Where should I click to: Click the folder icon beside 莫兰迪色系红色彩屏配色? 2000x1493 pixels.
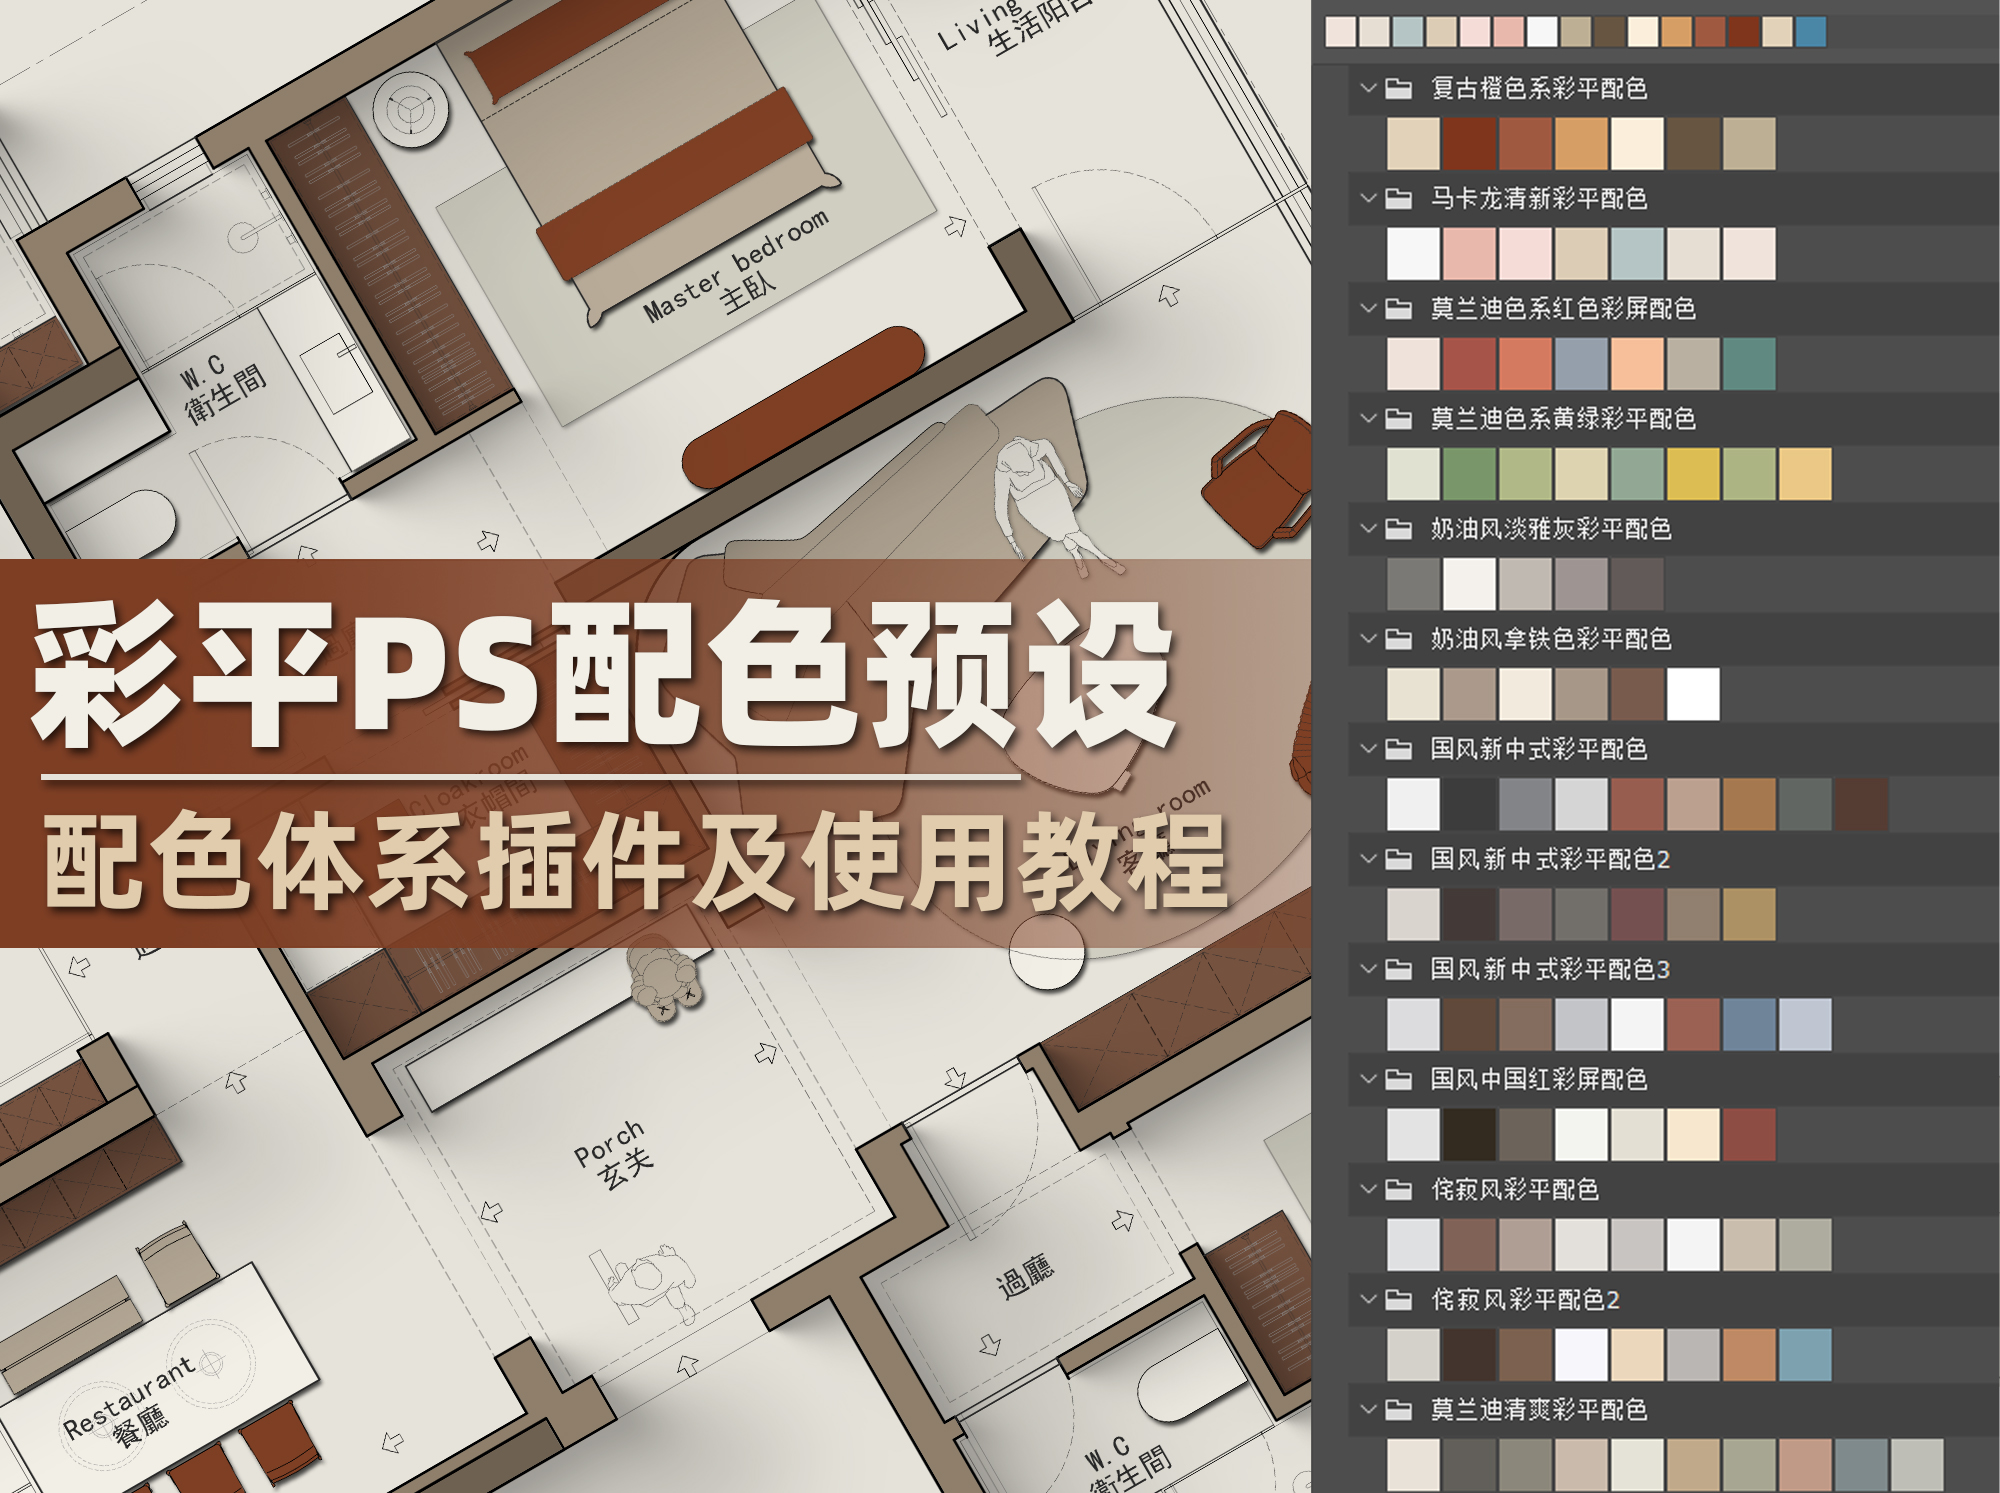pos(1399,308)
